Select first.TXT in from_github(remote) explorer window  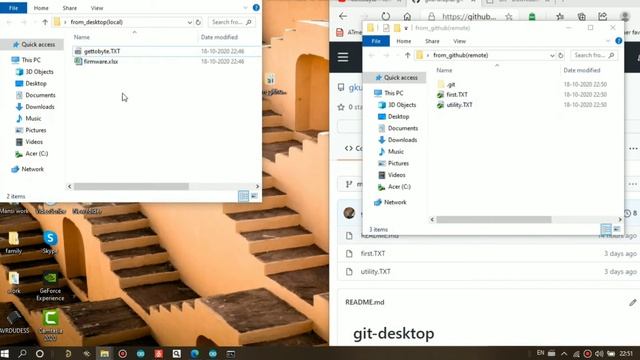[x=457, y=94]
